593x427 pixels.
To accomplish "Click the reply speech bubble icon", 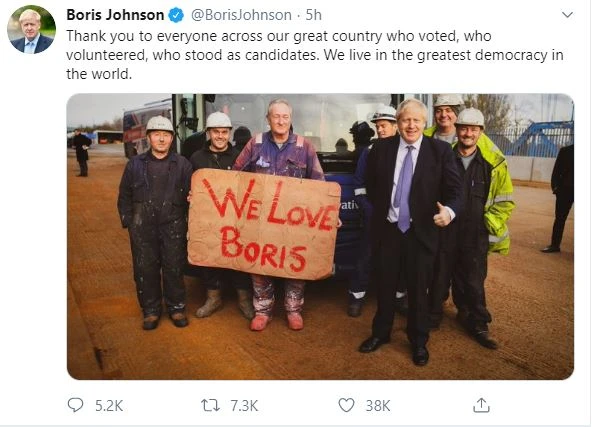I will pos(75,405).
